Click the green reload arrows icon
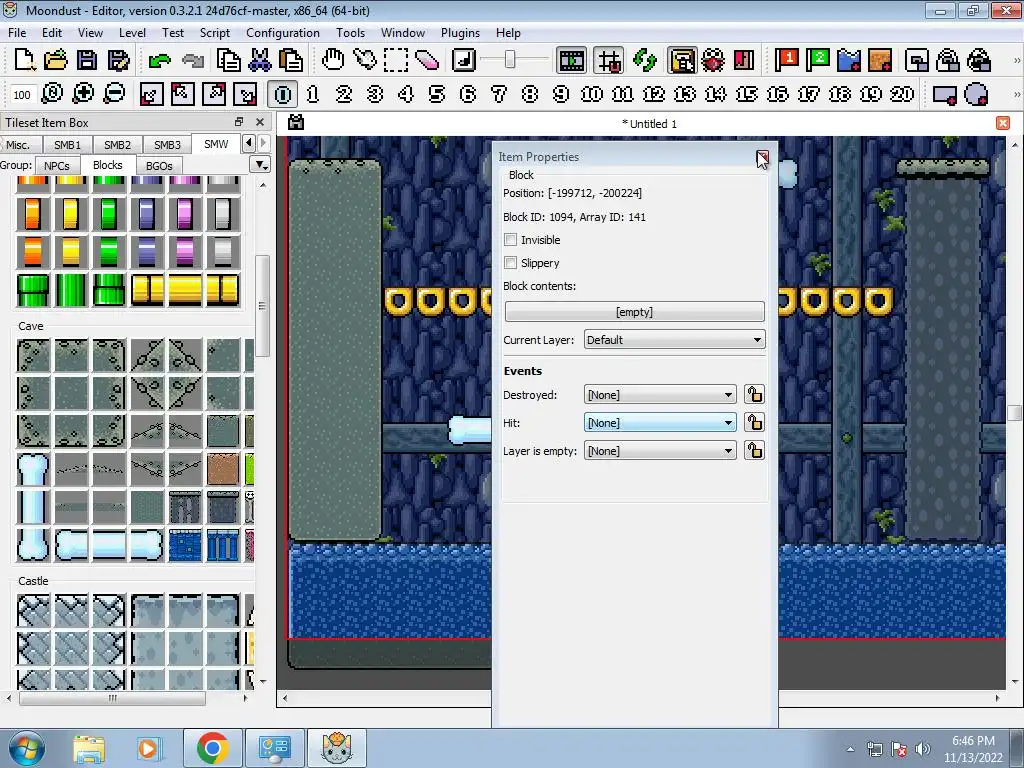This screenshot has width=1024, height=768. point(645,60)
